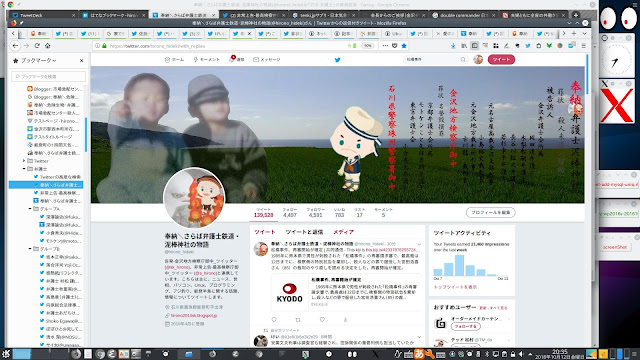The height and width of the screenshot is (360, 640).
Task: Open the ツイート count 139,528 stat
Action: point(263,212)
